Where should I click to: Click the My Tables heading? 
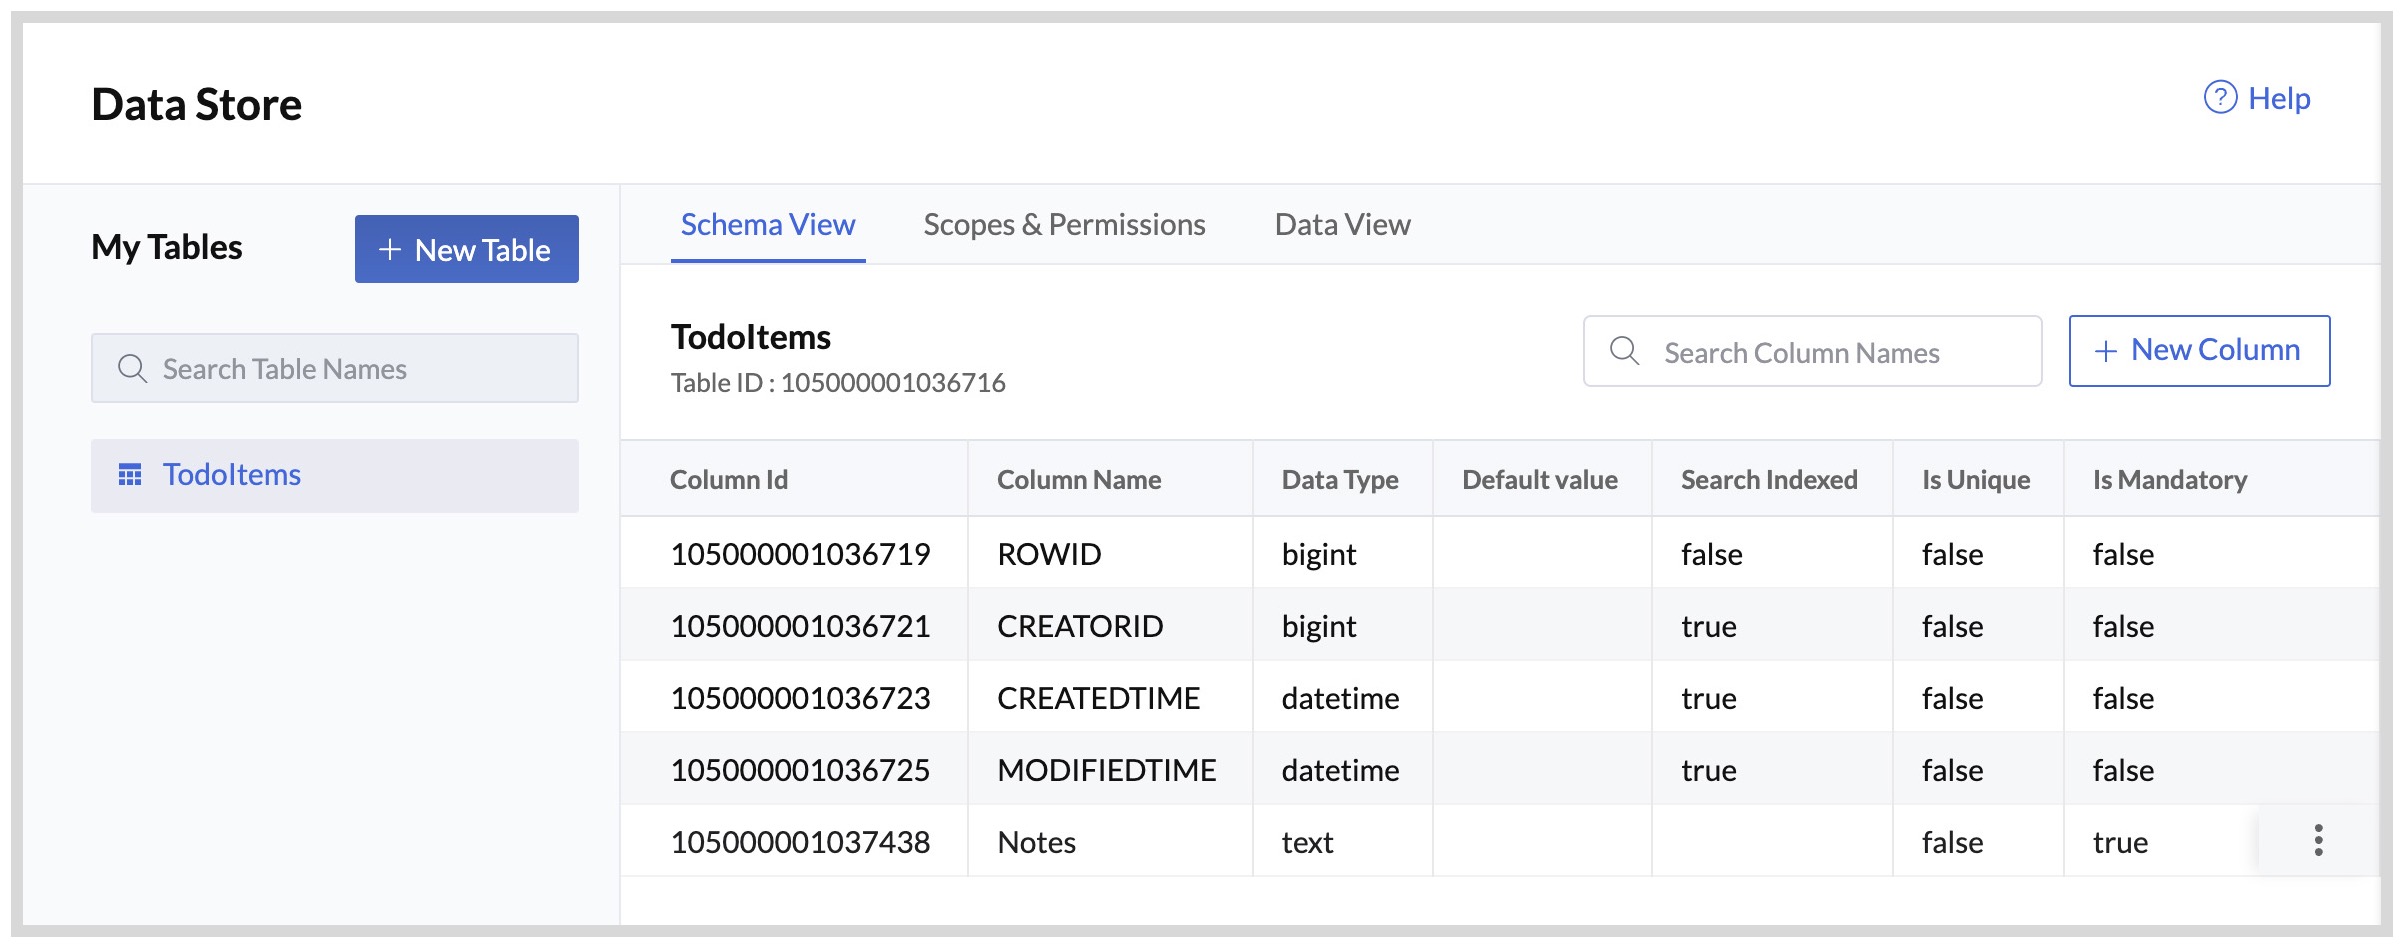166,247
